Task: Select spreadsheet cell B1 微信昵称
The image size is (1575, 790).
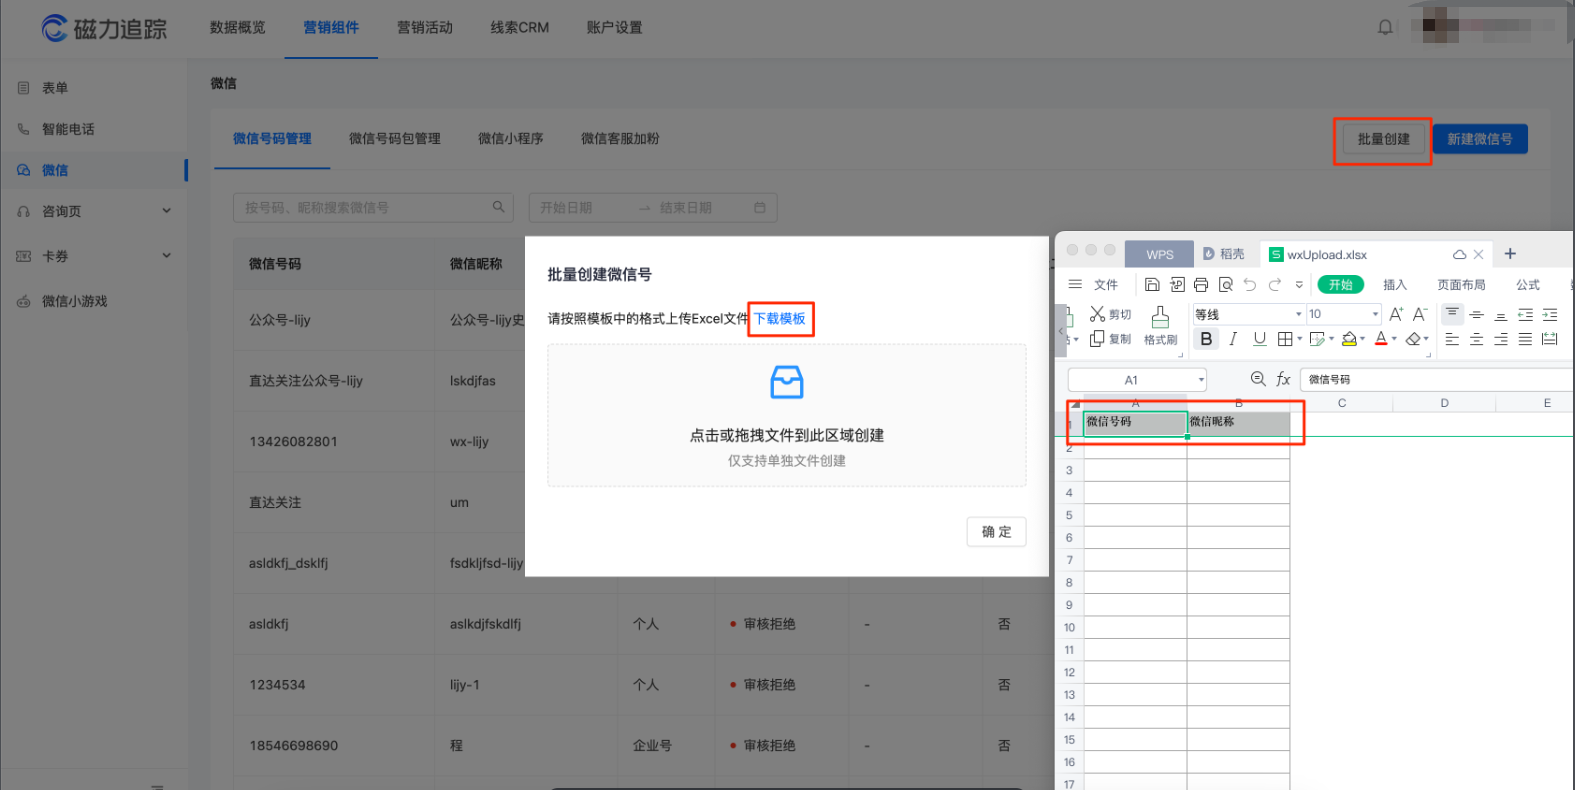Action: coord(1238,423)
